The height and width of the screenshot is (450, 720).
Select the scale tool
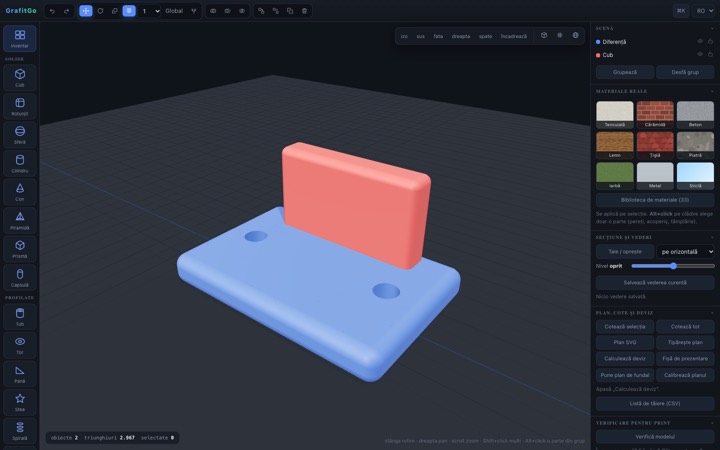(114, 11)
